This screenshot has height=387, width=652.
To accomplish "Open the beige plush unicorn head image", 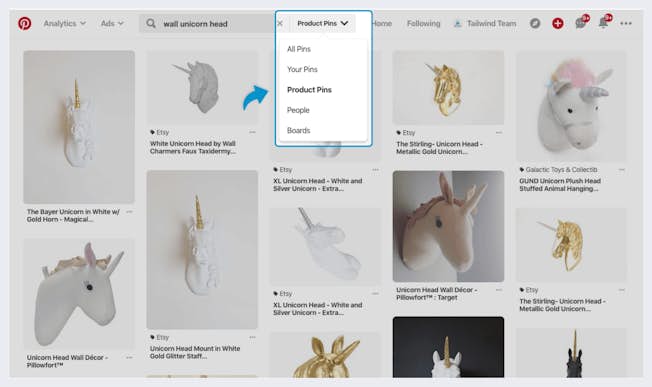I will pyautogui.click(x=448, y=226).
